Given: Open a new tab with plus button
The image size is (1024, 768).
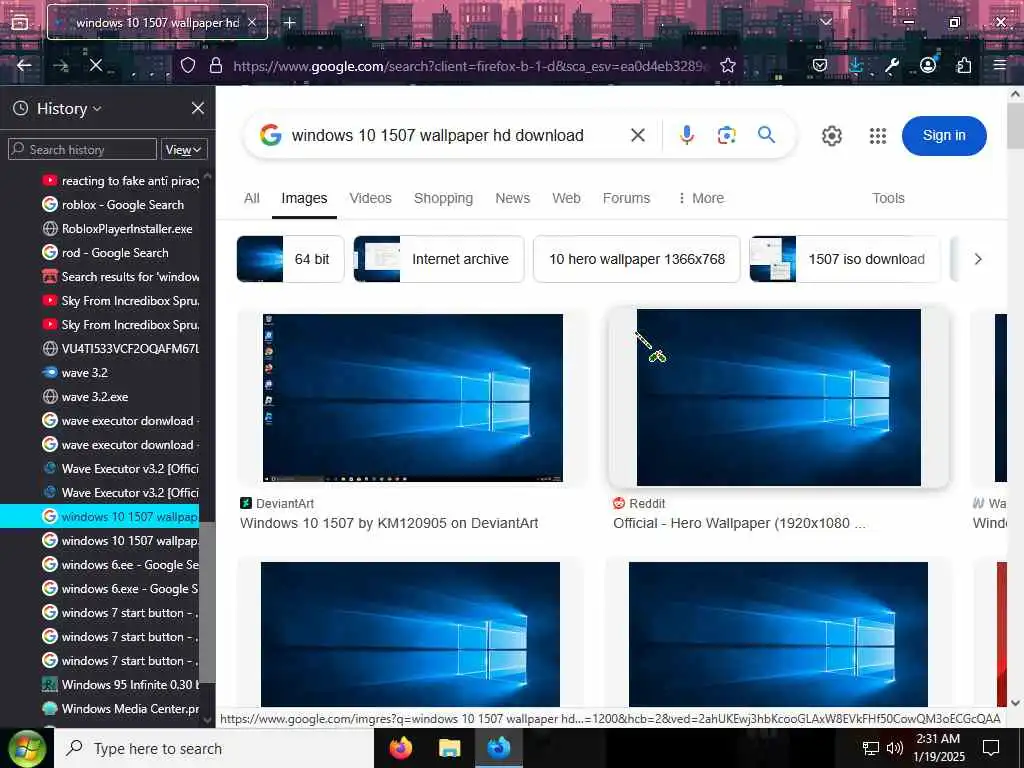Looking at the screenshot, I should 289,22.
